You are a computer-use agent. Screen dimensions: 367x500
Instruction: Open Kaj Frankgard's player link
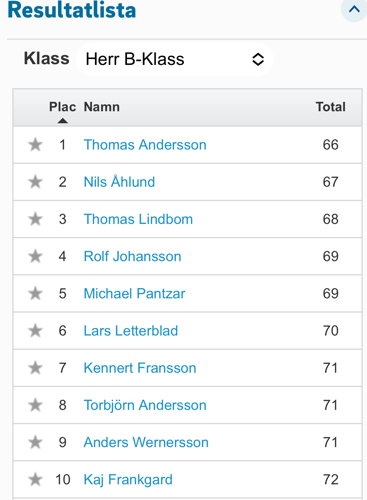(x=128, y=480)
